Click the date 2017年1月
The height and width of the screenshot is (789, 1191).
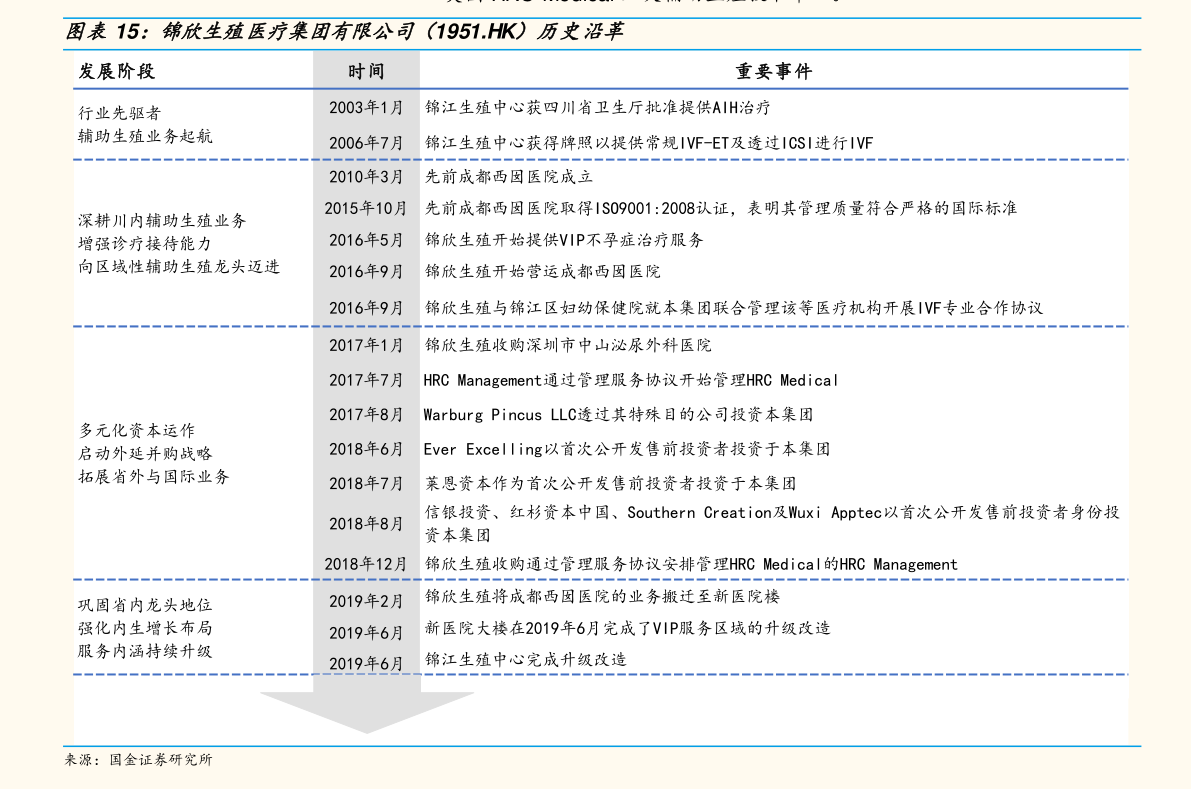coord(366,346)
